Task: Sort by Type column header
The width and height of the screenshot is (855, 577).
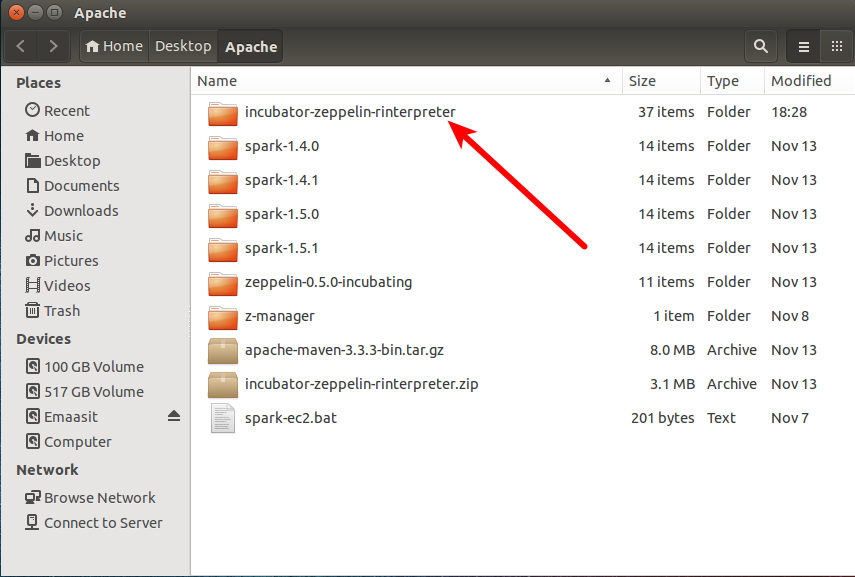Action: (x=732, y=81)
